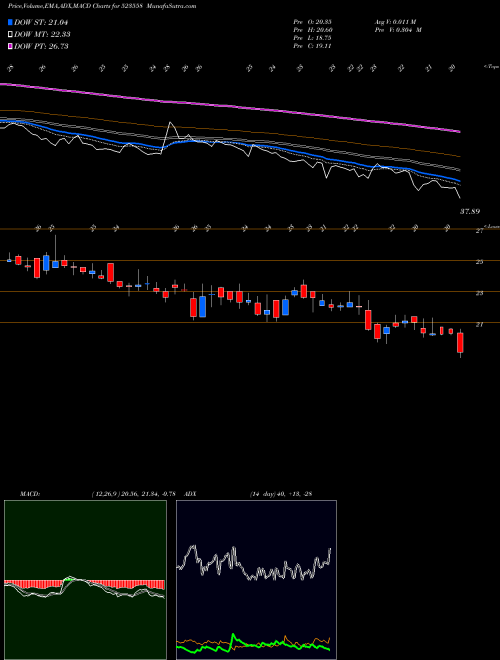Screen dimensions: 500x660
Task: Click the chart title for 523558
Action: pos(102,6)
